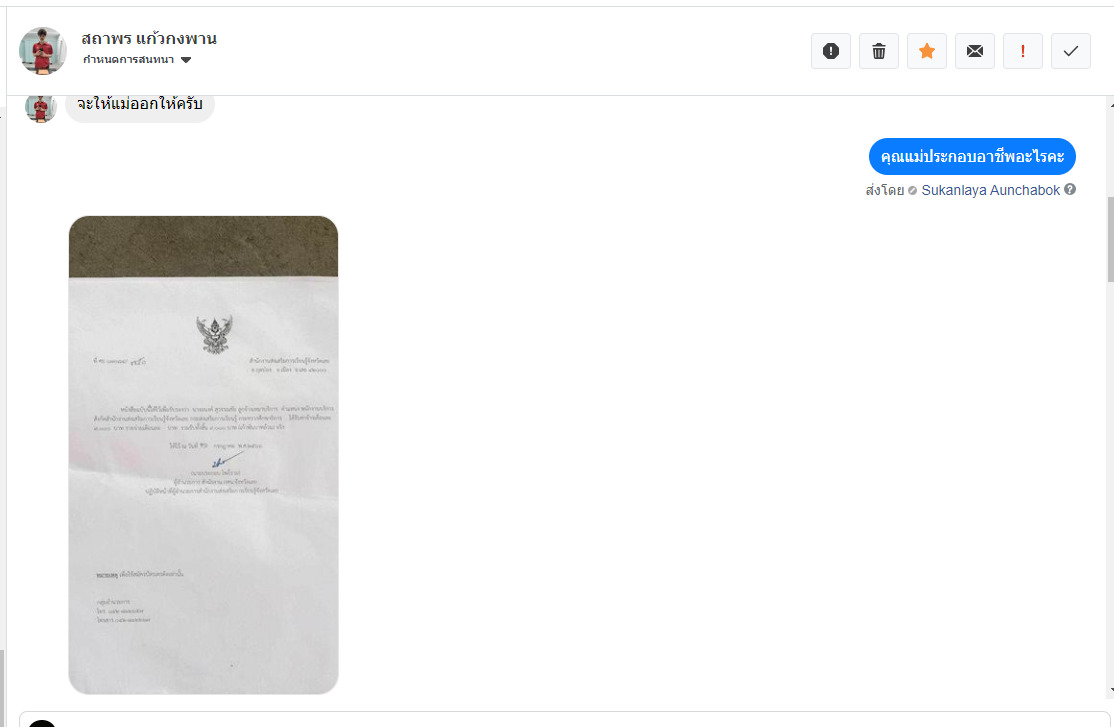Viewport: 1114px width, 727px height.
Task: Mark conversation as spam octagon icon
Action: [x=831, y=51]
